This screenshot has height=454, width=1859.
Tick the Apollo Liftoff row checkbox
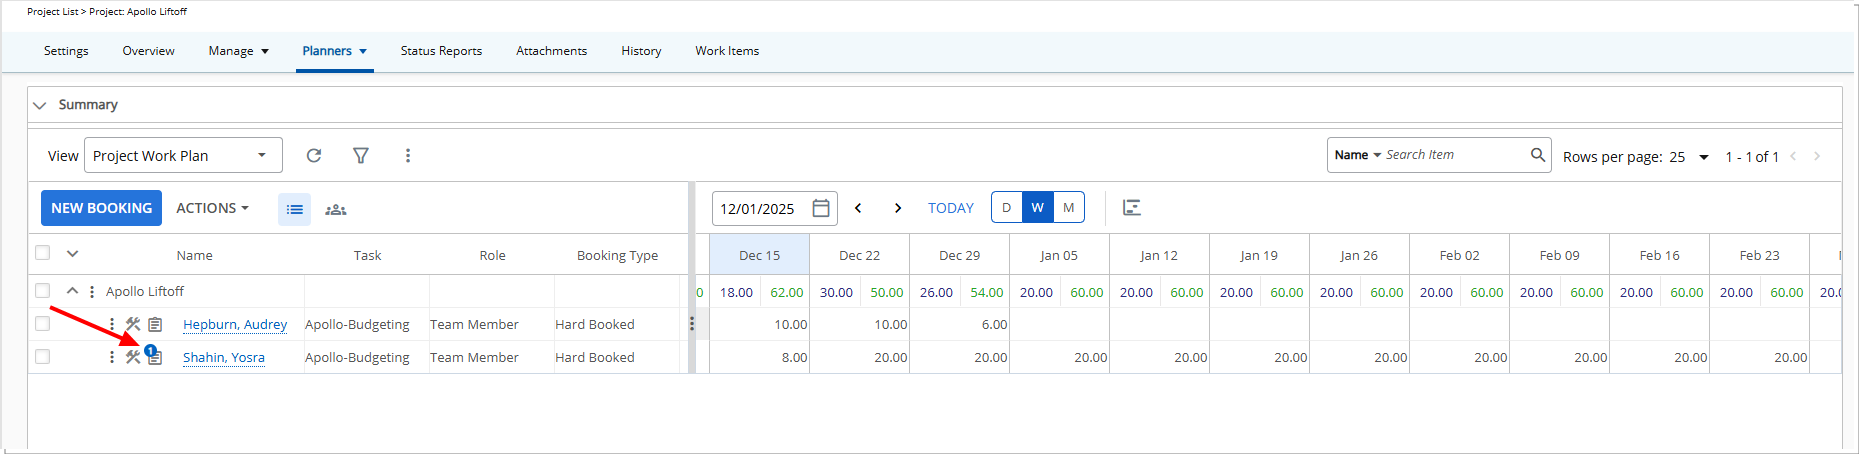(42, 291)
